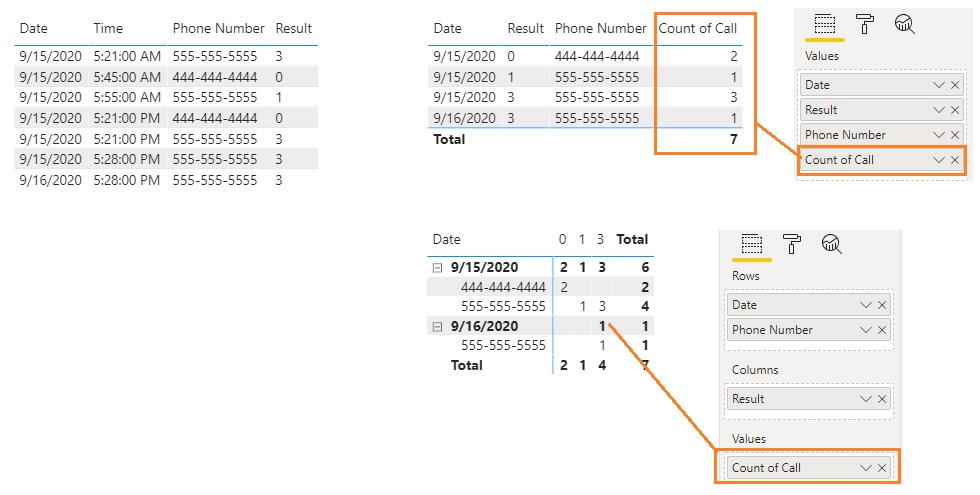The width and height of the screenshot is (980, 495).
Task: Select 444-444-4444 row in summary table
Action: [585, 56]
